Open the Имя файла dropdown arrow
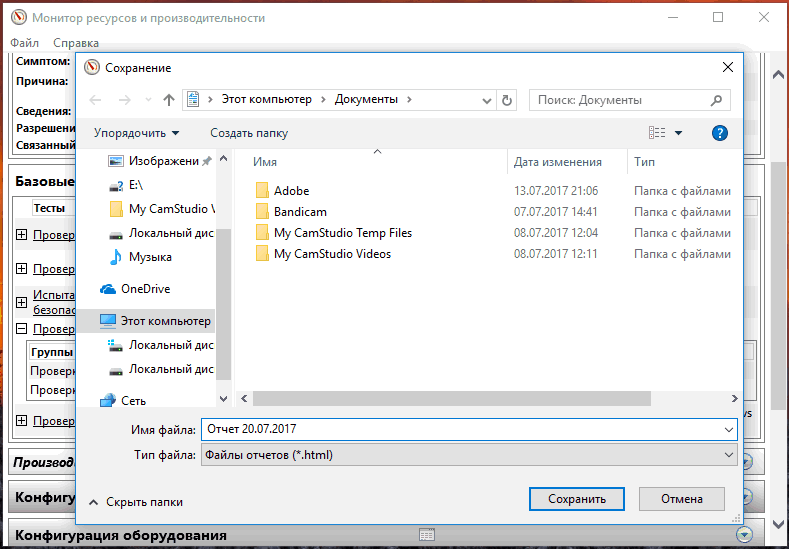Viewport: 789px width, 549px height. point(728,430)
